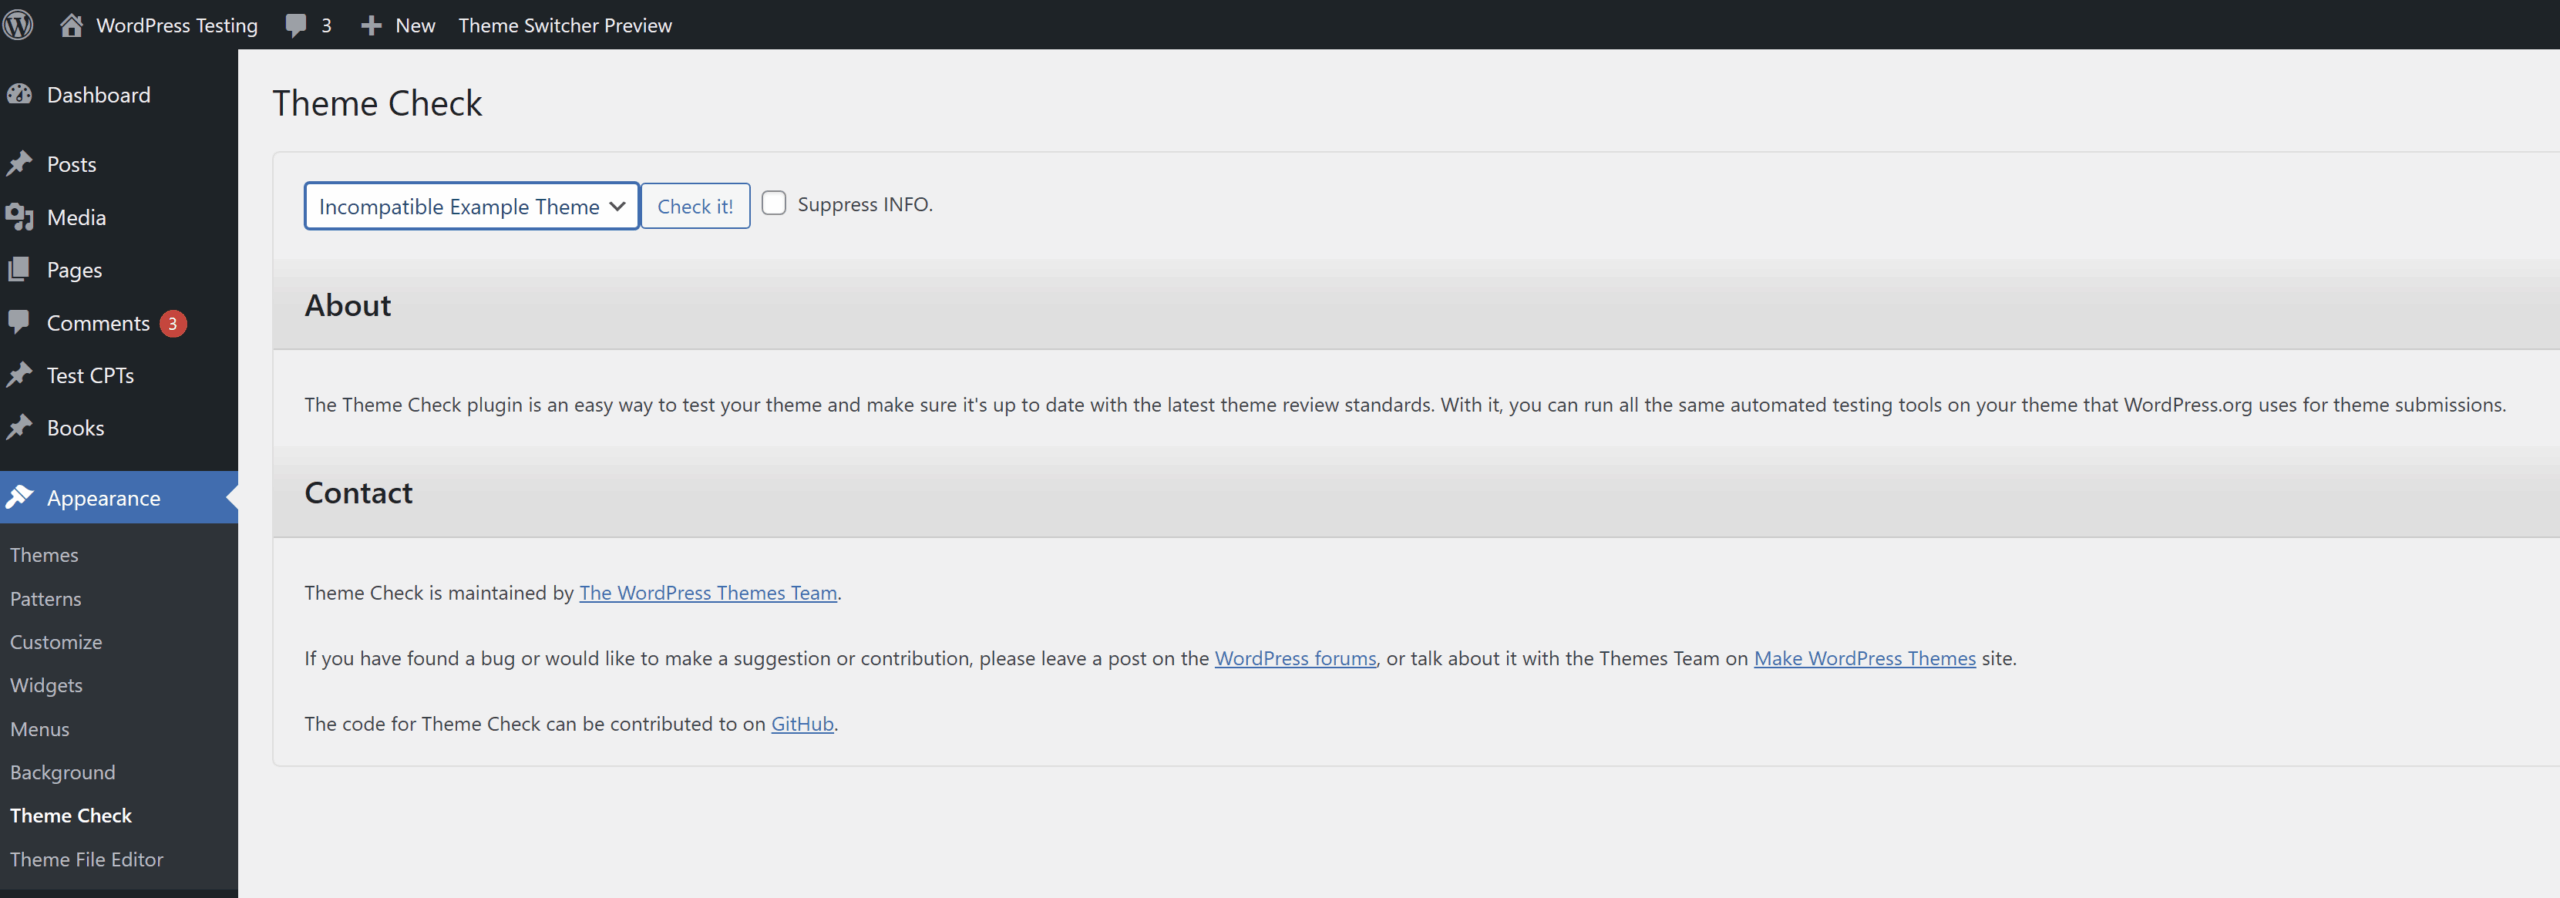
Task: Click the Pages icon in sidebar
Action: (x=20, y=270)
